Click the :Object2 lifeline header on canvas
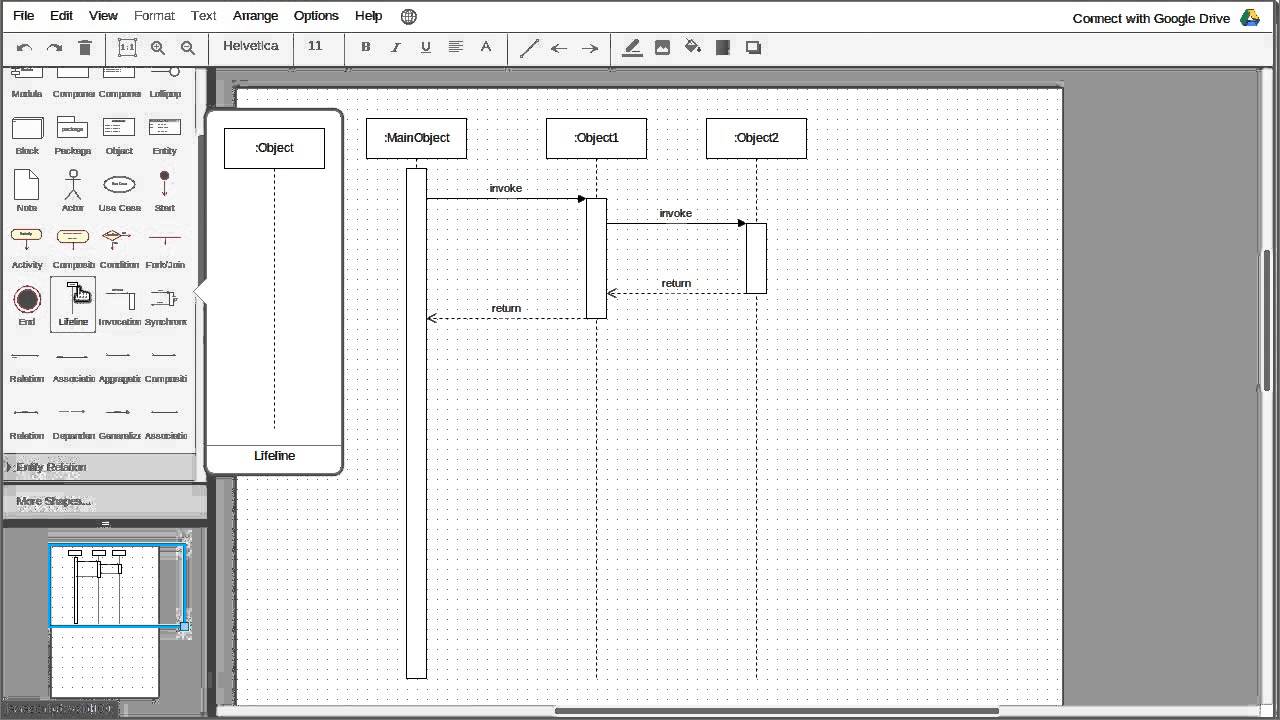This screenshot has height=720, width=1280. pos(756,138)
